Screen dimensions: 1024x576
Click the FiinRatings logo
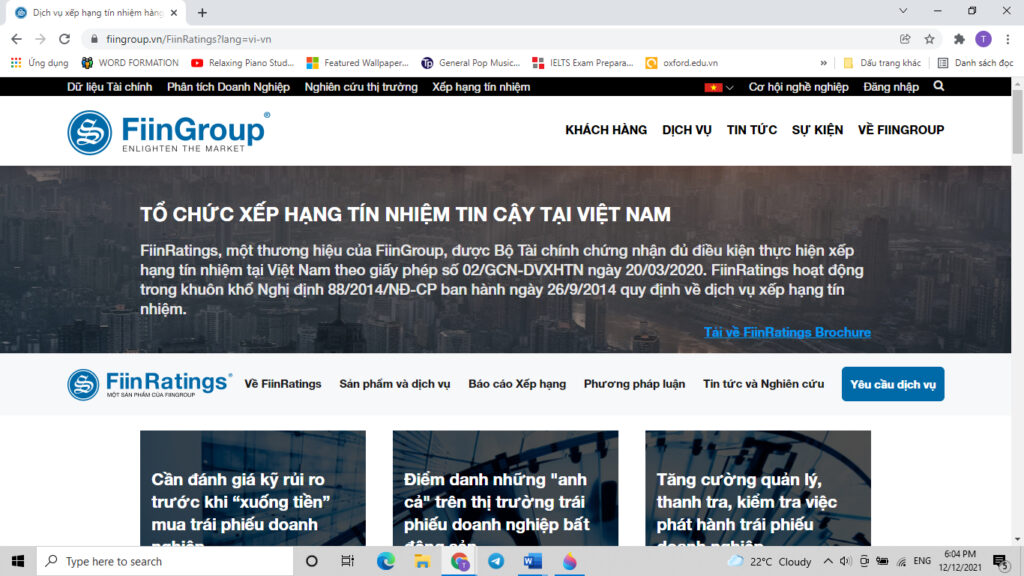tap(150, 384)
